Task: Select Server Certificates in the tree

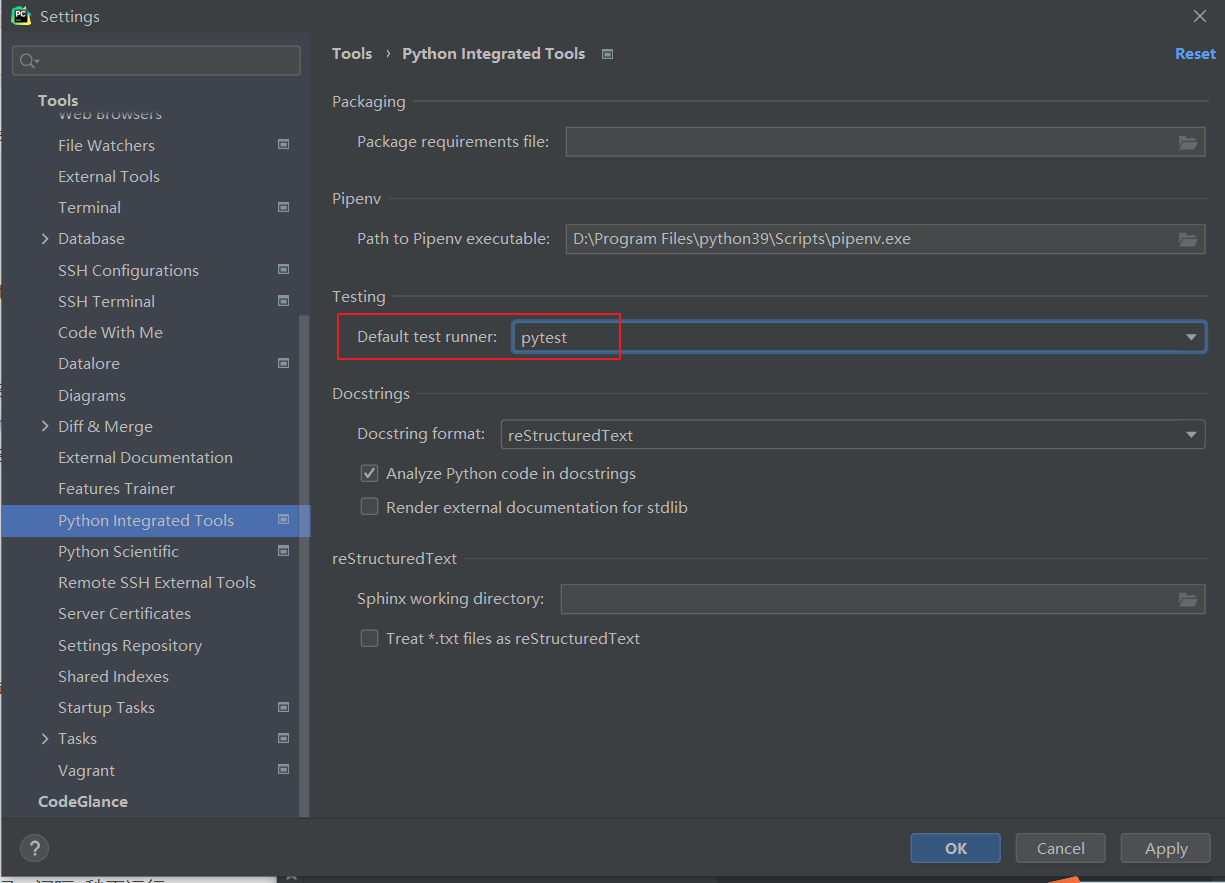Action: pyautogui.click(x=124, y=613)
